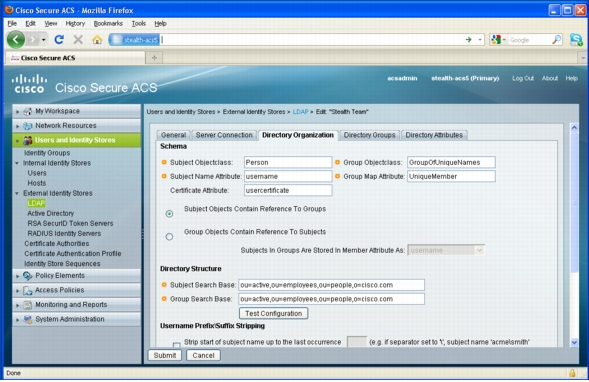Select LDAP in the navigation tree
589x382 pixels.
36,203
